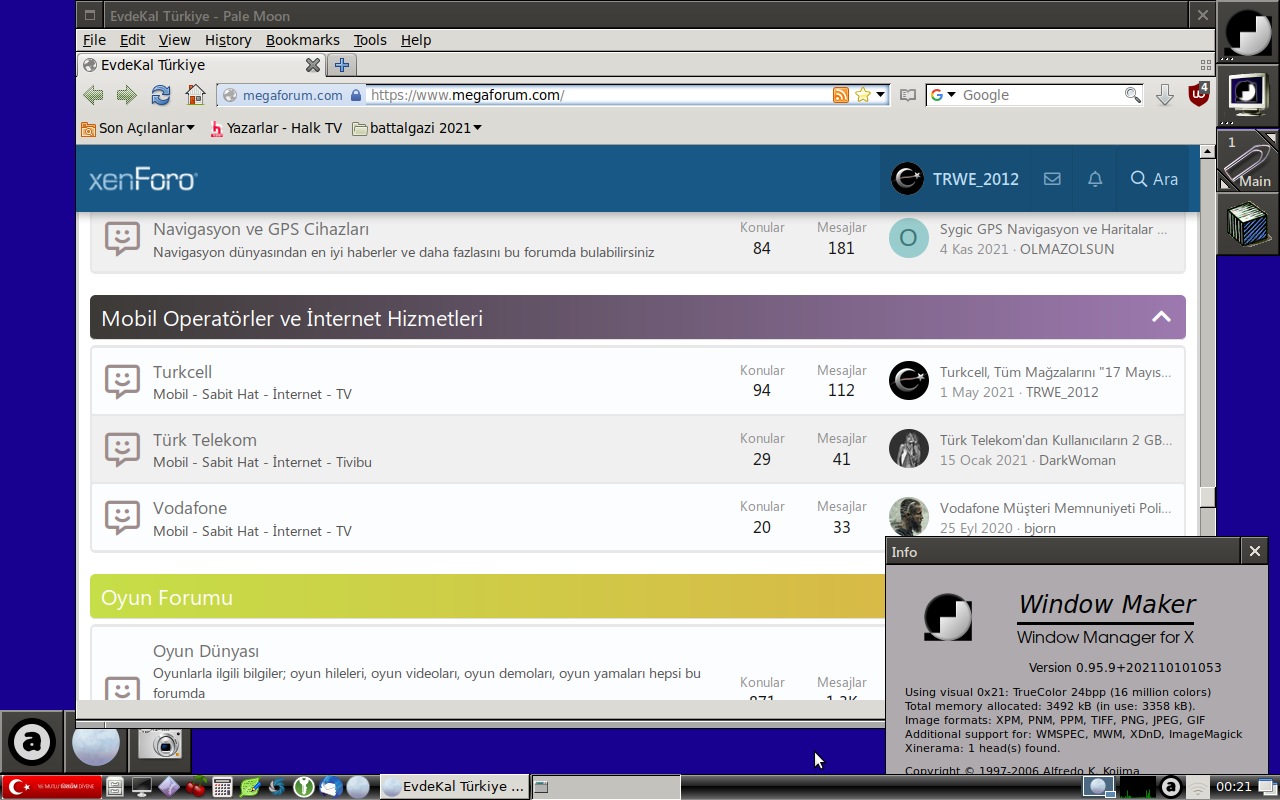
Task: Click the Vodafone forum node icon
Action: pyautogui.click(x=122, y=517)
